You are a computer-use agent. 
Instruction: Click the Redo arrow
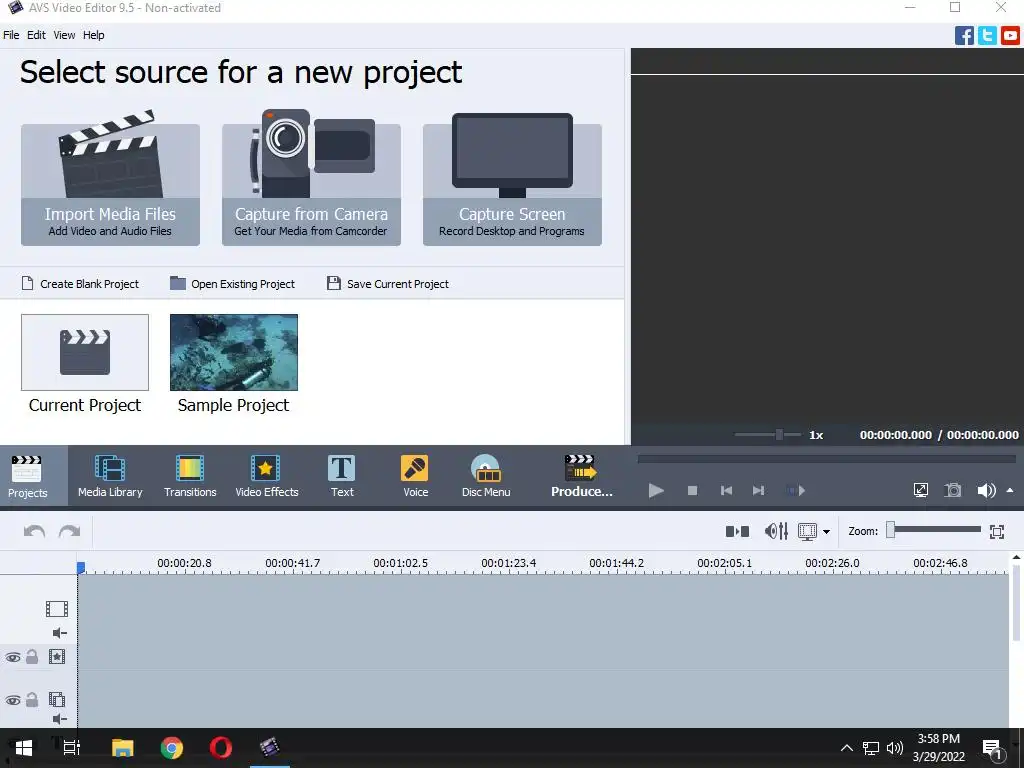point(69,531)
